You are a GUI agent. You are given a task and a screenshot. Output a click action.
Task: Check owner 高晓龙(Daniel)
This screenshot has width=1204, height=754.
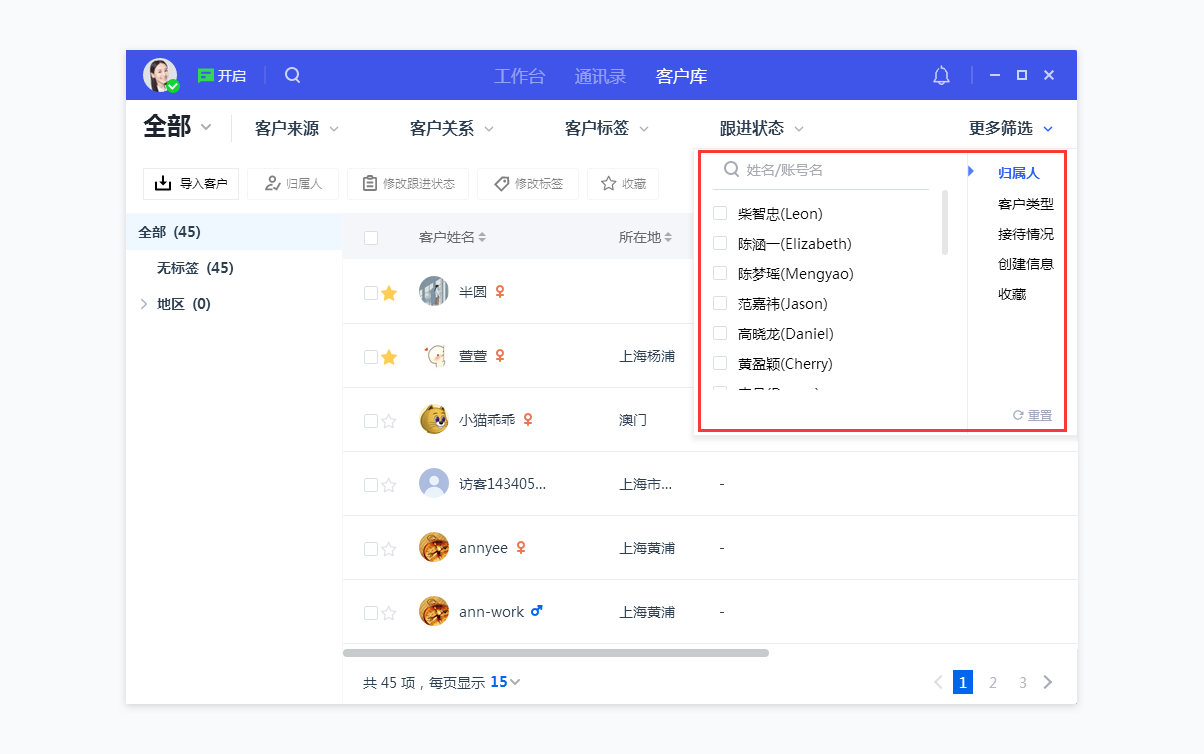pos(720,333)
